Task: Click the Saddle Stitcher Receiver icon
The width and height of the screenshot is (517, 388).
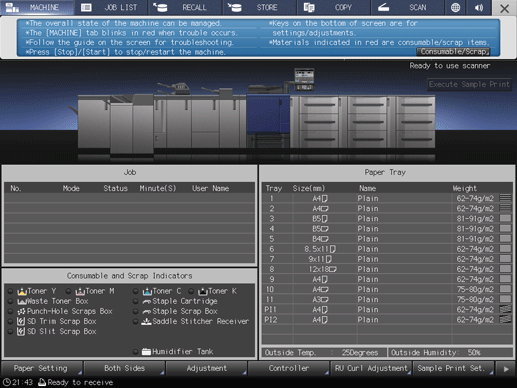Action: pos(146,321)
